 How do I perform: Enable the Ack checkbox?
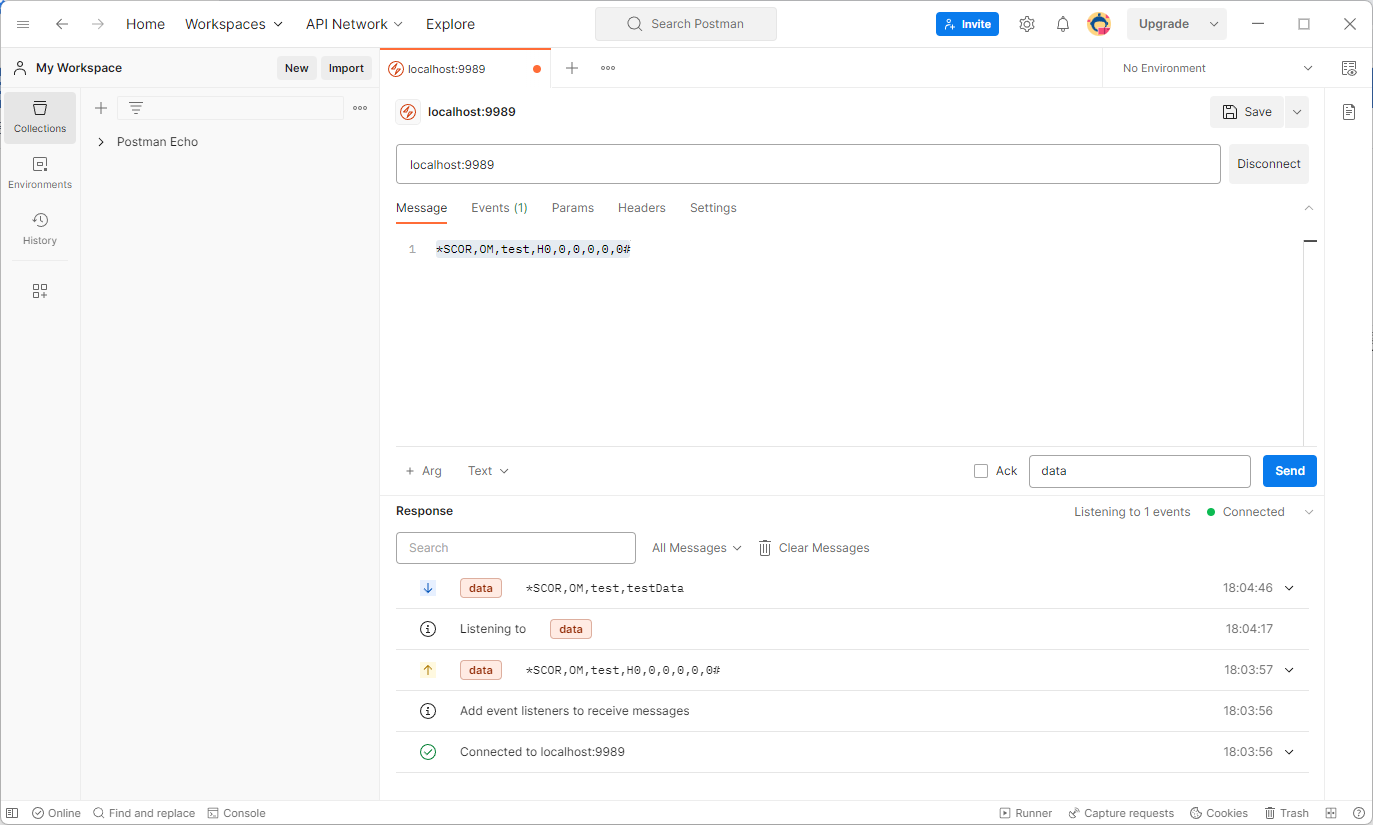click(x=981, y=471)
